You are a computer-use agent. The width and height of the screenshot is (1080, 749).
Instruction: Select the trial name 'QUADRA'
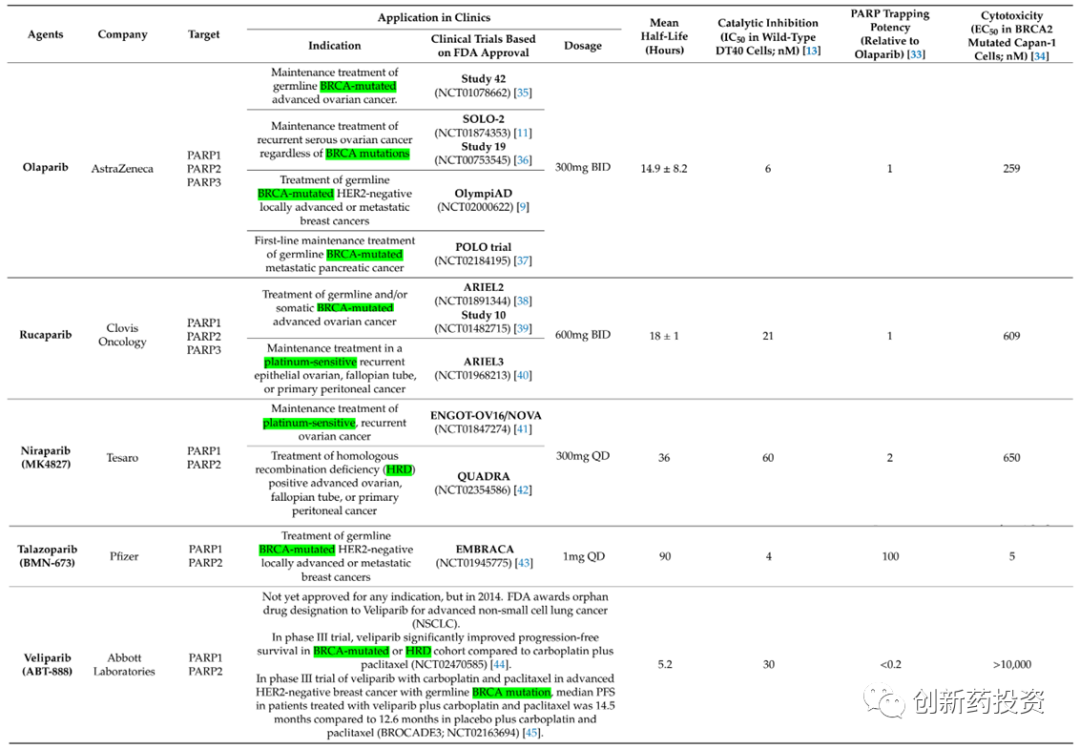click(483, 476)
